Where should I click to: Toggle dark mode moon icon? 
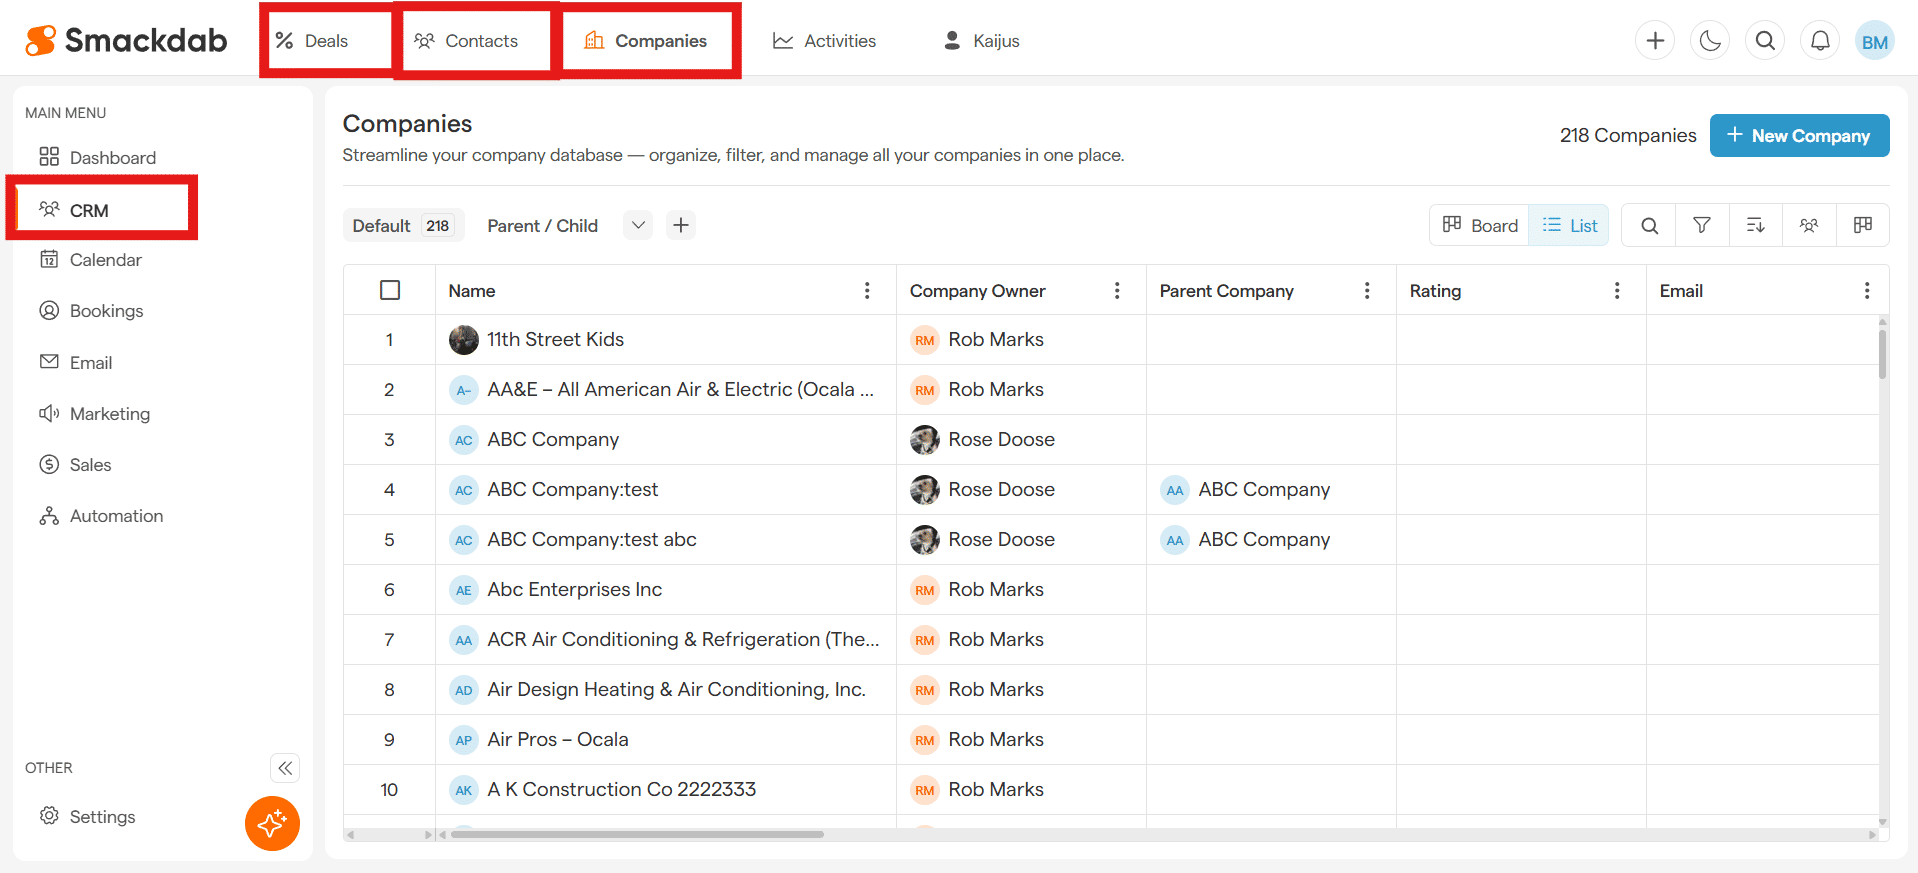point(1710,41)
